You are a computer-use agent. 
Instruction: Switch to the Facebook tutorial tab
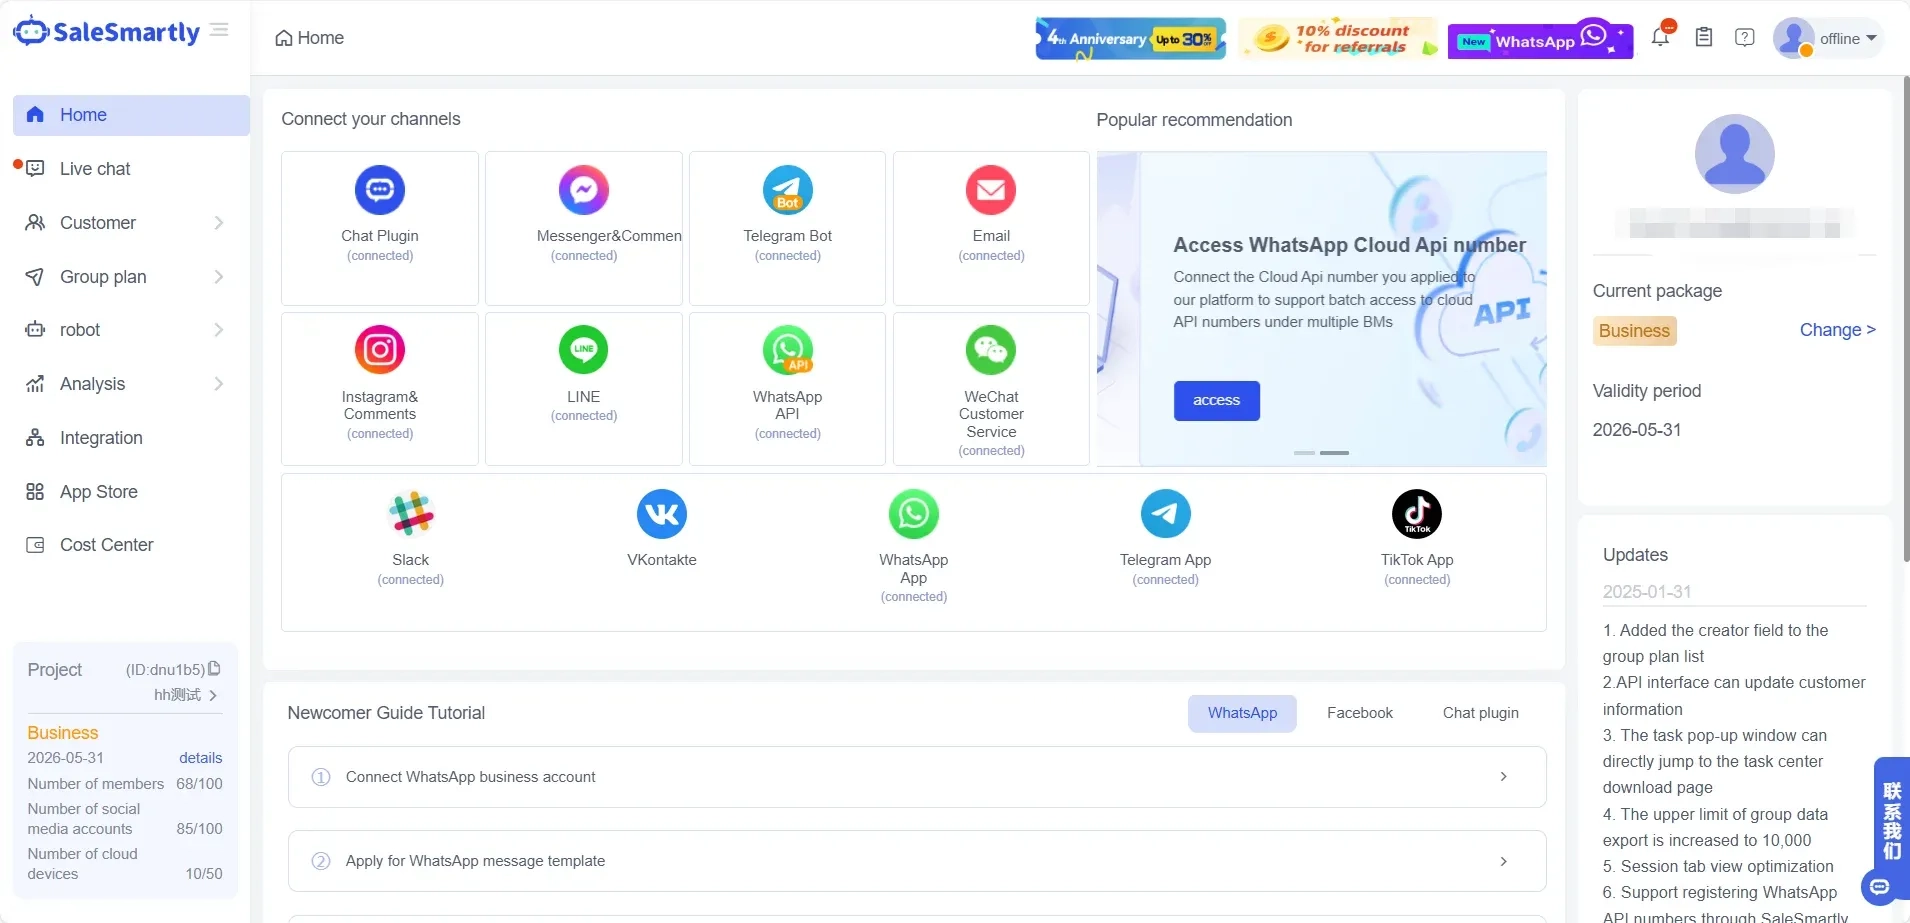coord(1360,713)
